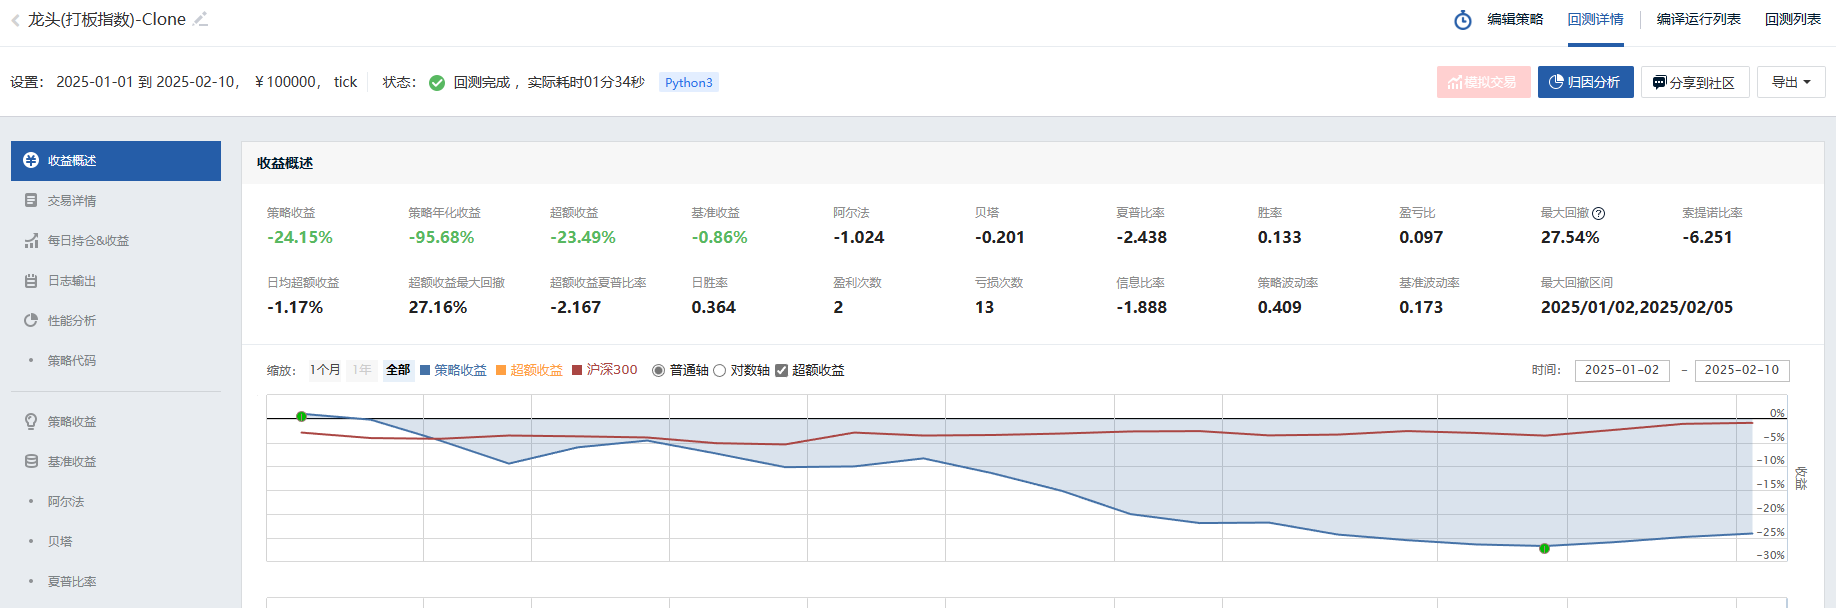The width and height of the screenshot is (1836, 608).
Task: Click 策略年化收益 value -95.68%
Action: (441, 238)
